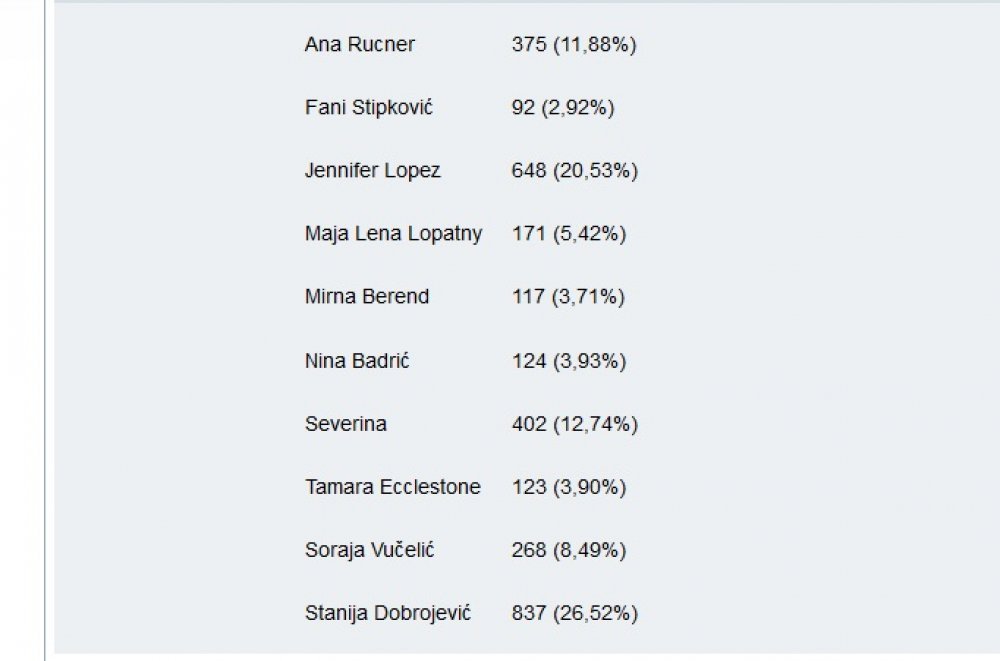
Task: Click the 375 (11,88%) vote result
Action: coord(574,45)
